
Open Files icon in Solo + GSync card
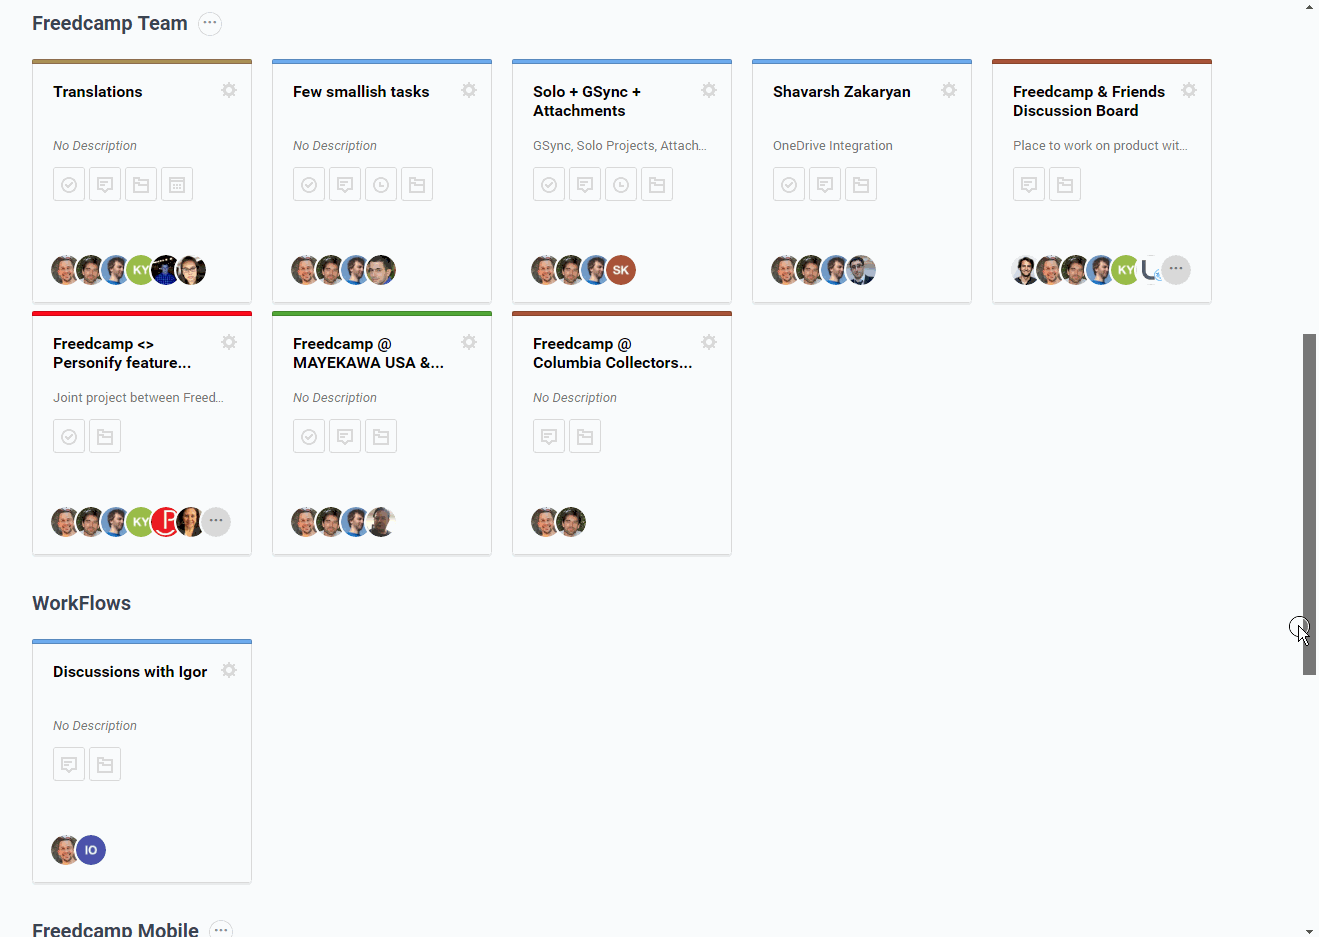point(657,184)
